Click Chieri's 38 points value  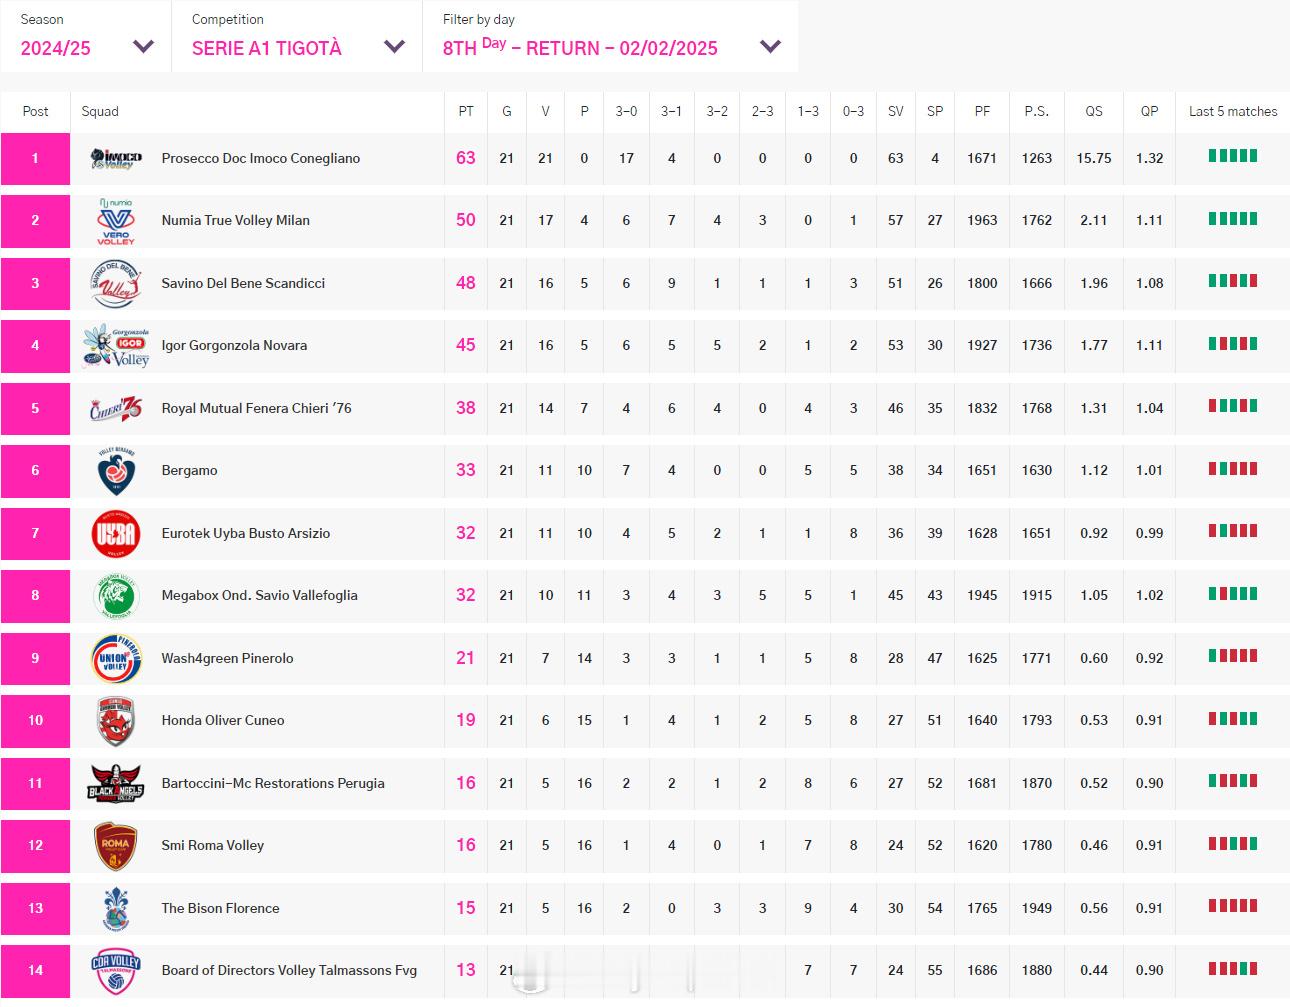(466, 408)
